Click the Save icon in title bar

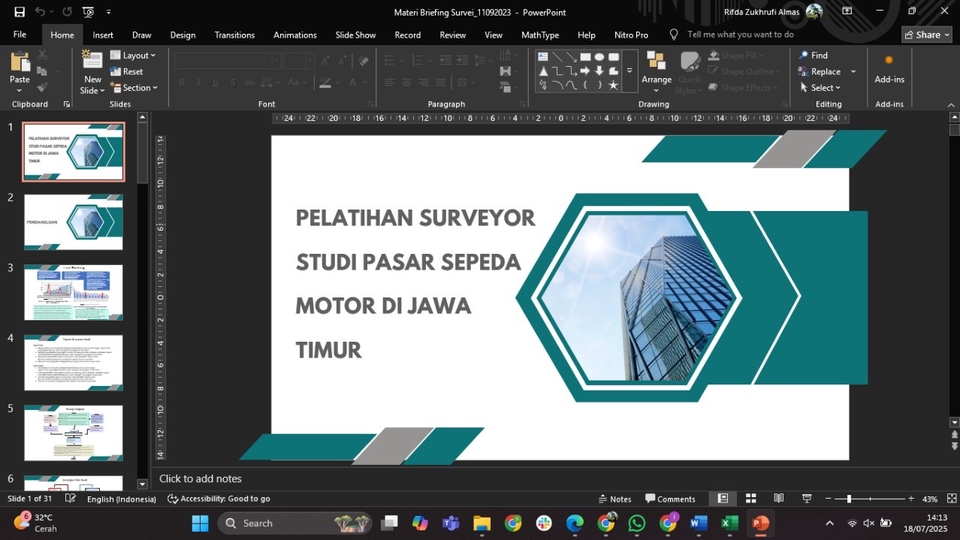pyautogui.click(x=19, y=12)
